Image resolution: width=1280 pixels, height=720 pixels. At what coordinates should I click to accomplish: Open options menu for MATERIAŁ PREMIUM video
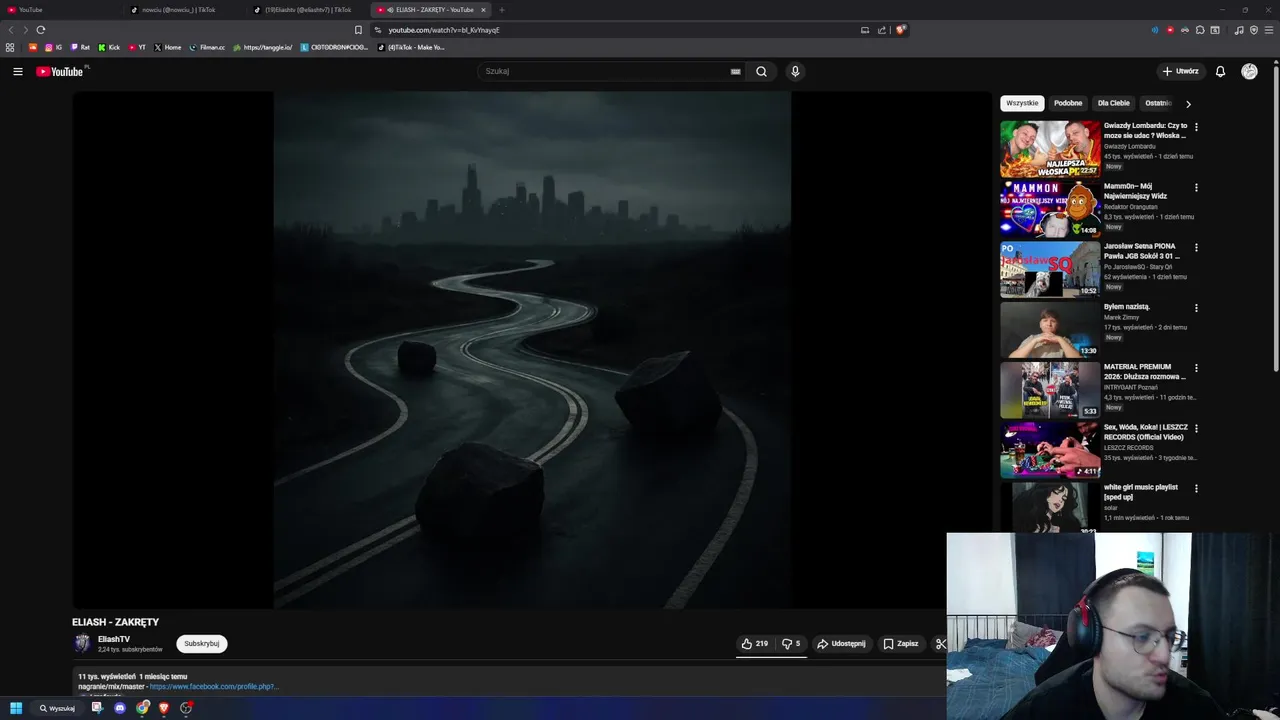coord(1196,368)
